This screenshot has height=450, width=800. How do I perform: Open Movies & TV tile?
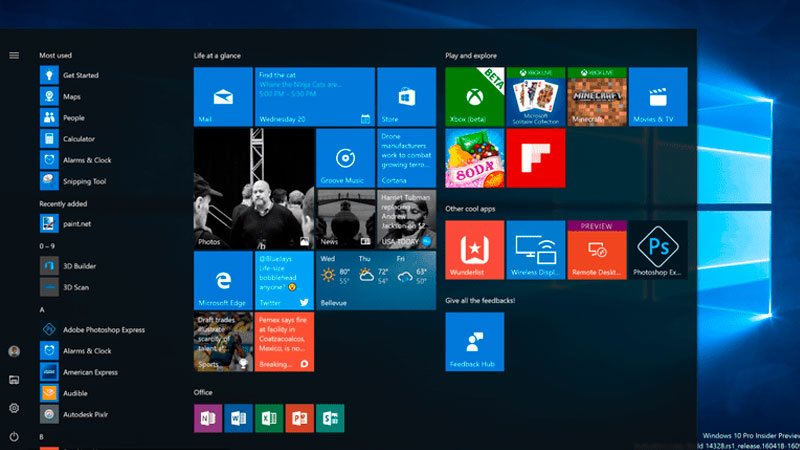point(657,97)
